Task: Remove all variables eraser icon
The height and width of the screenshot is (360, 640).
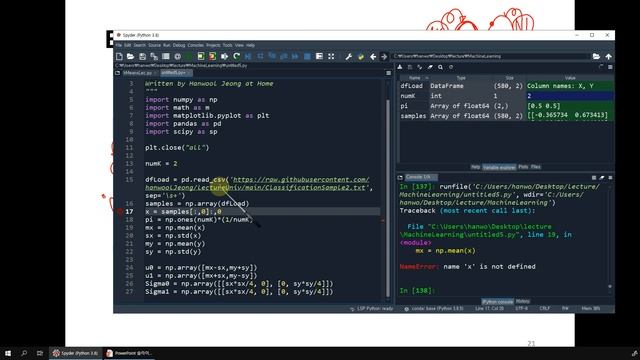Action: 430,67
